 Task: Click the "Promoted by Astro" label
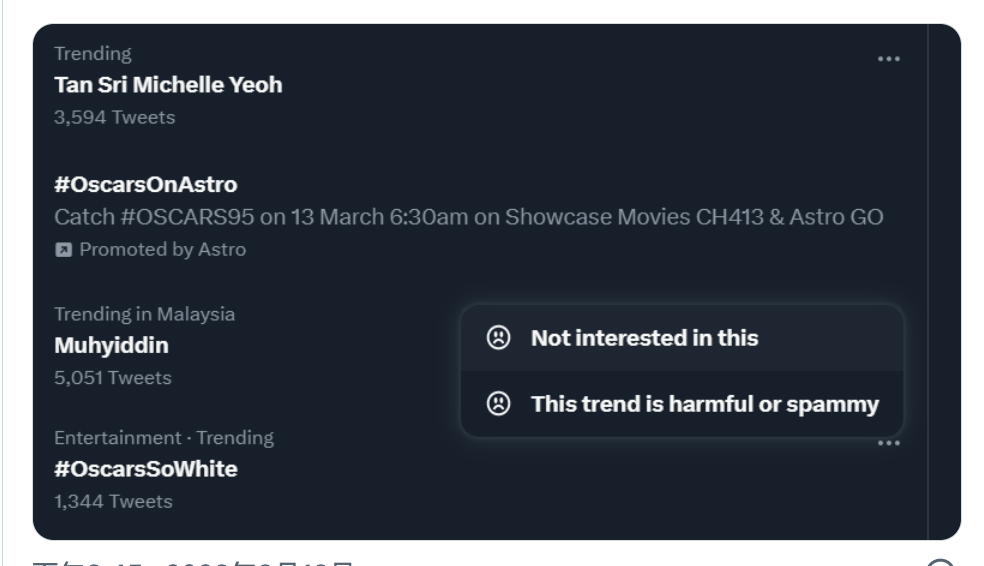[x=162, y=250]
